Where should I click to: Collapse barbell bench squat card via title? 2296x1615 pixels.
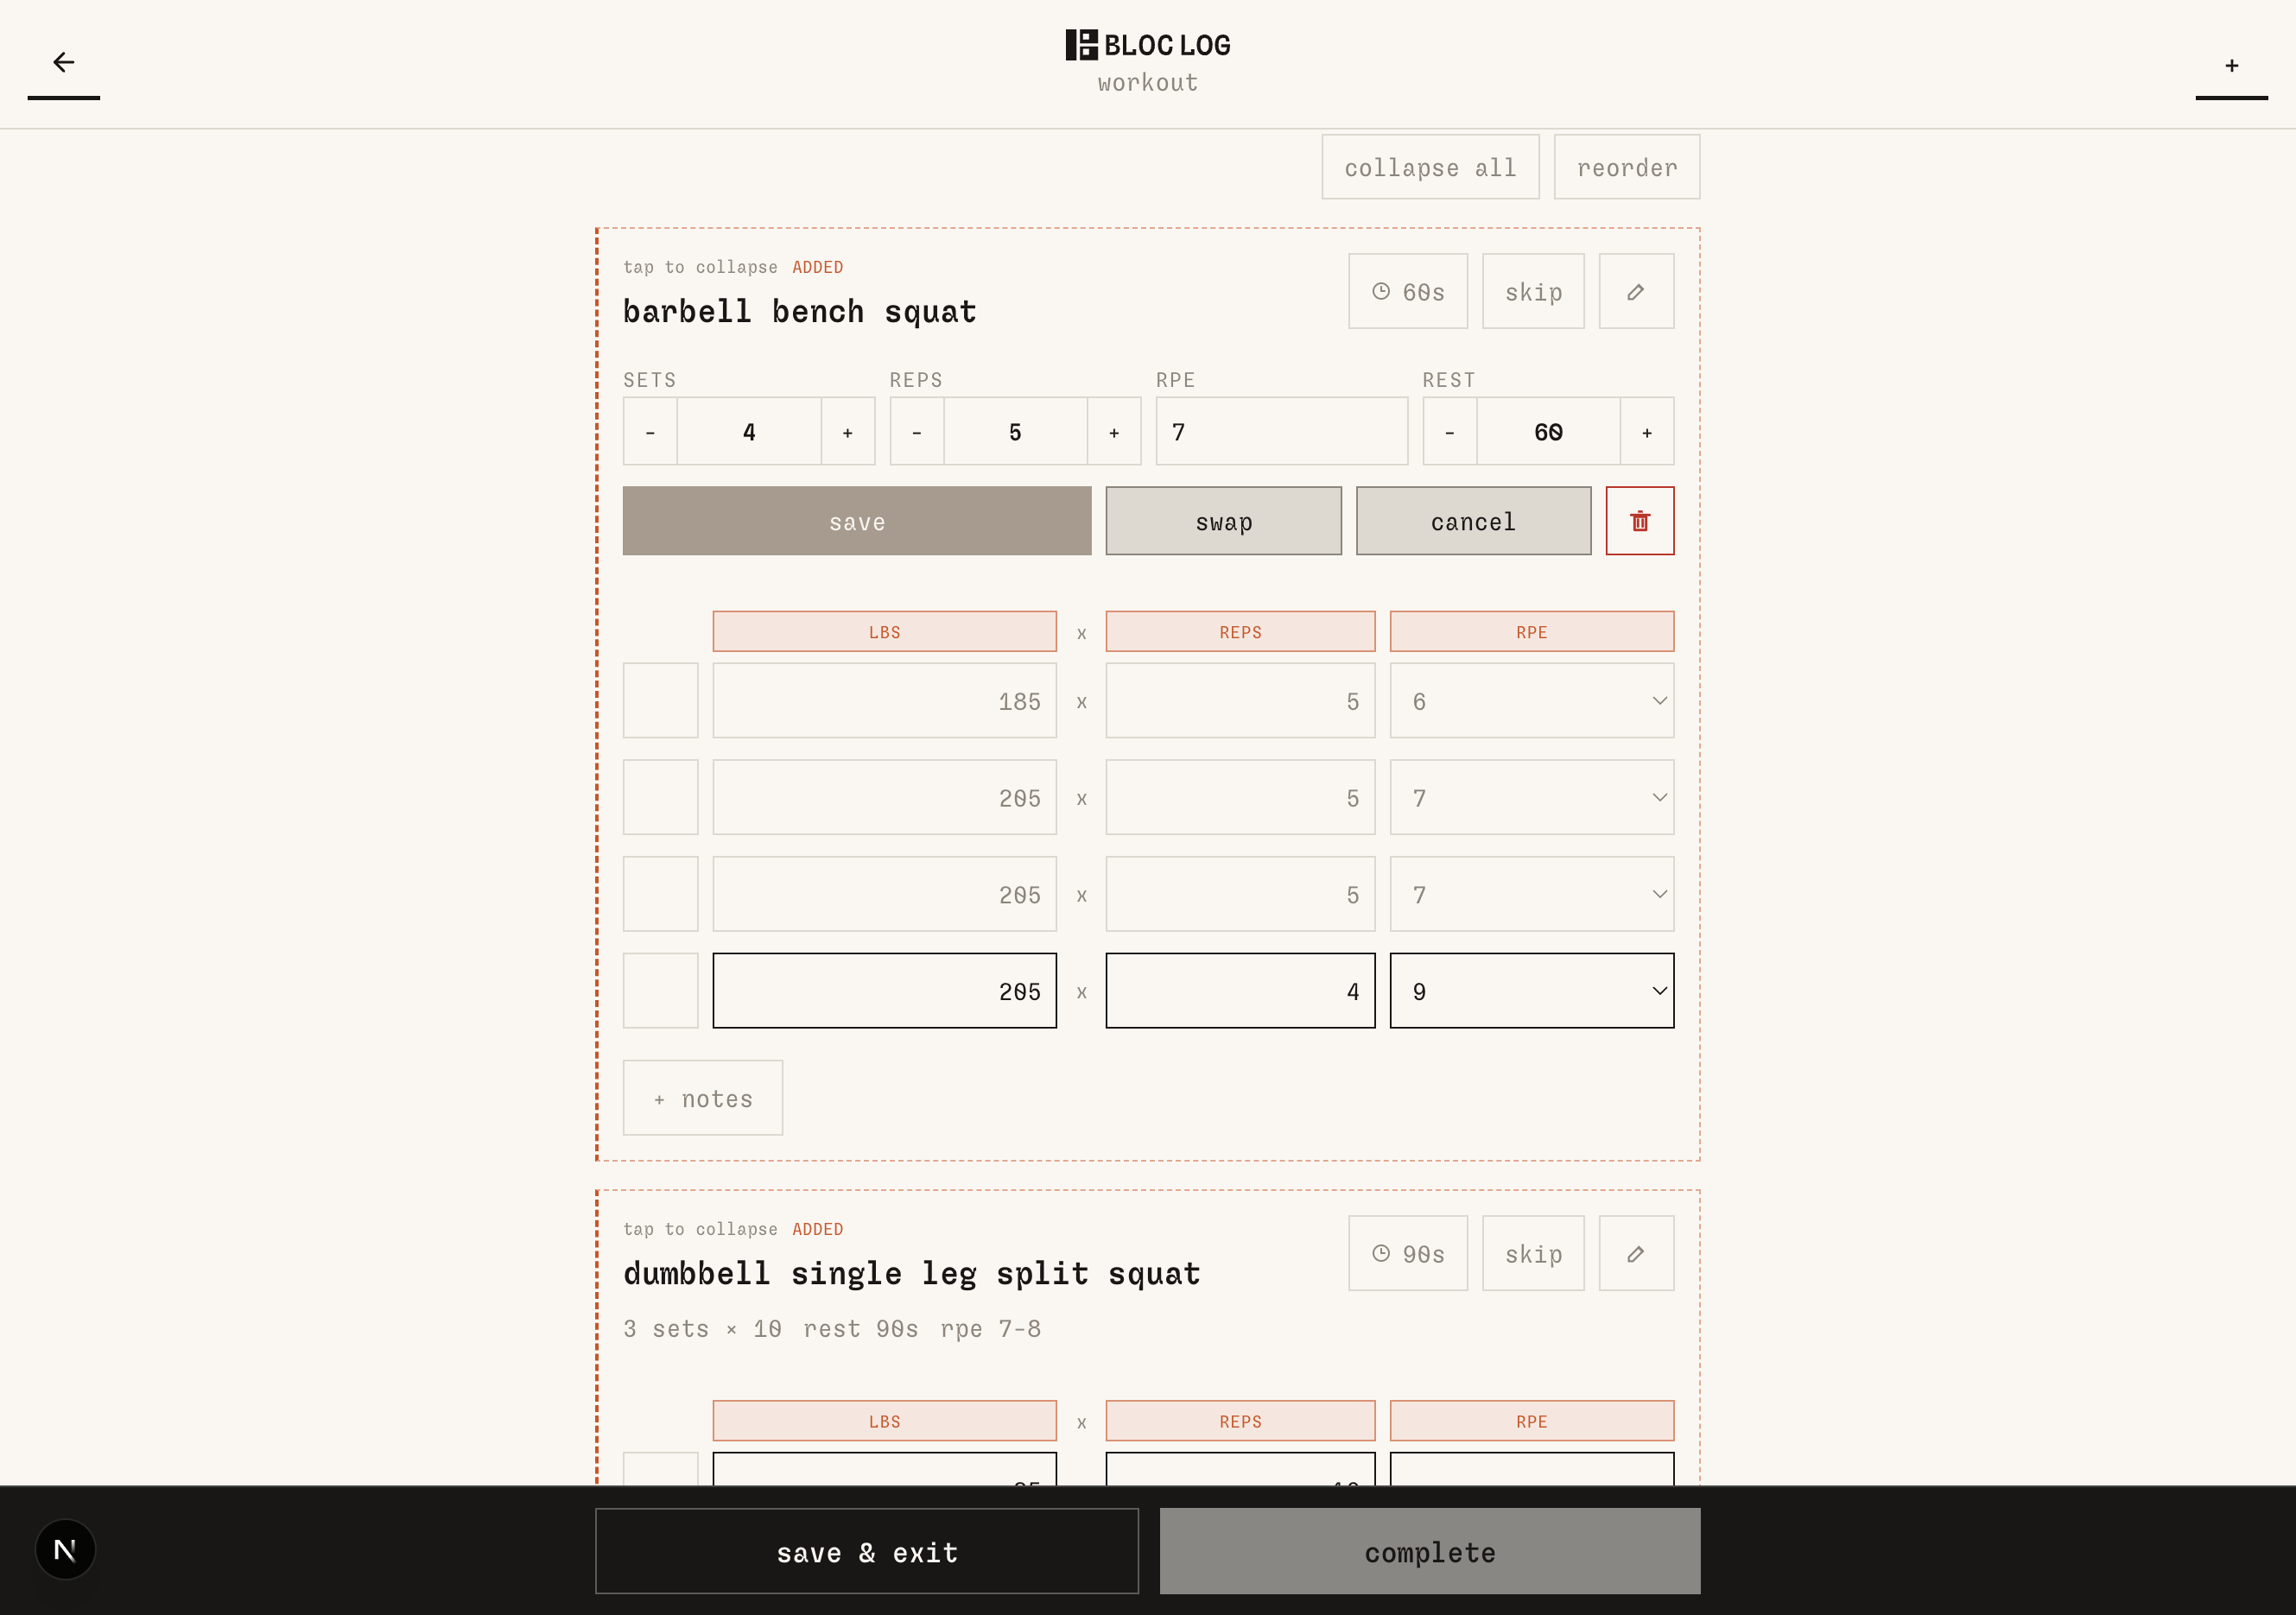(799, 312)
